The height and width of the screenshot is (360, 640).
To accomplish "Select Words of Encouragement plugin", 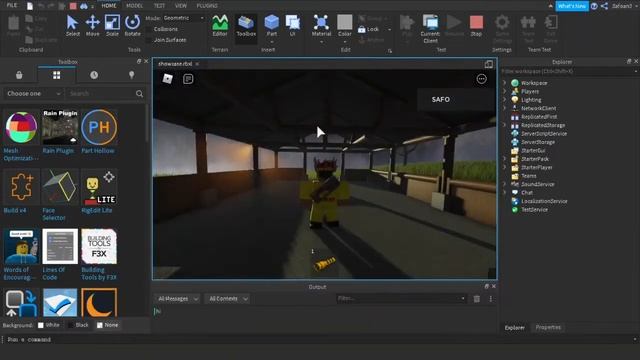I will tap(21, 246).
